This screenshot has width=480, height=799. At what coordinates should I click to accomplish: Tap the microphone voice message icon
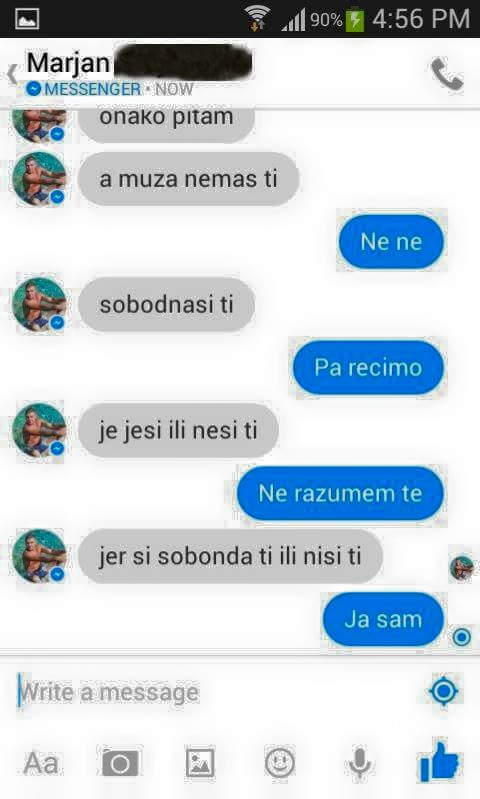359,763
